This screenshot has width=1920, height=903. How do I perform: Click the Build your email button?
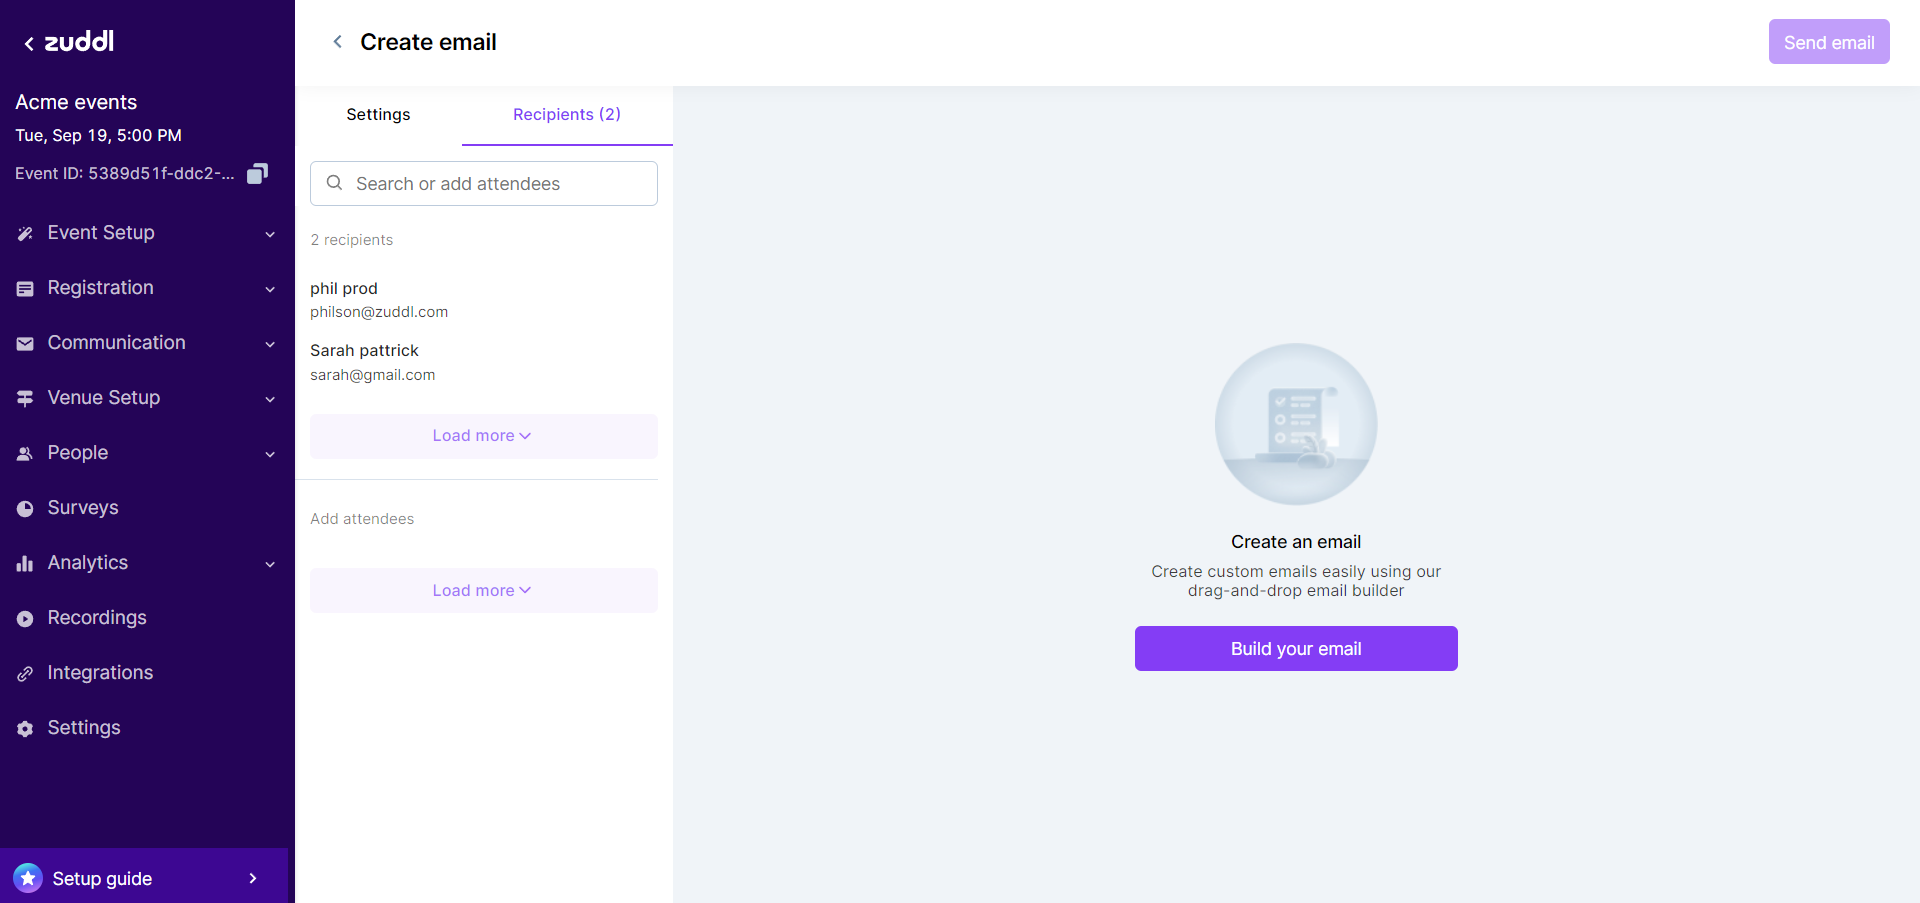pyautogui.click(x=1295, y=648)
